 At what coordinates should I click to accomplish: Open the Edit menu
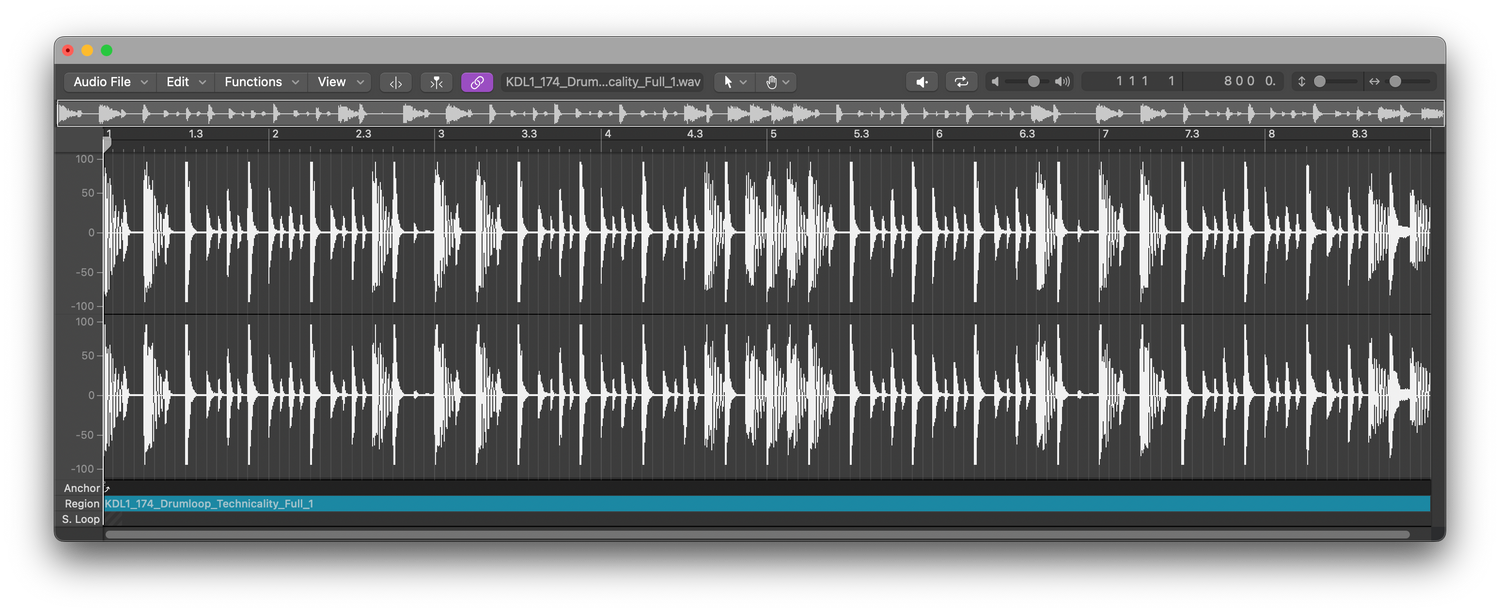[186, 82]
